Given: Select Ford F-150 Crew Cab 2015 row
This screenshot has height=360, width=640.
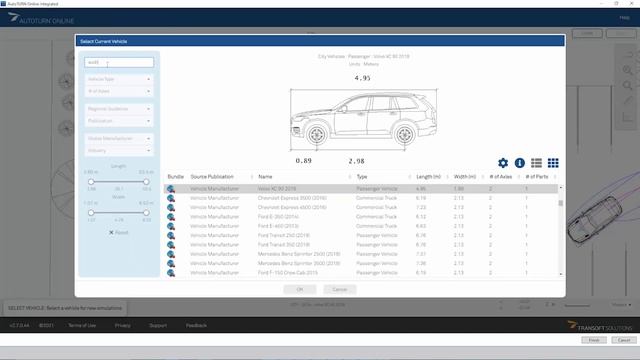Looking at the screenshot, I should point(361,273).
